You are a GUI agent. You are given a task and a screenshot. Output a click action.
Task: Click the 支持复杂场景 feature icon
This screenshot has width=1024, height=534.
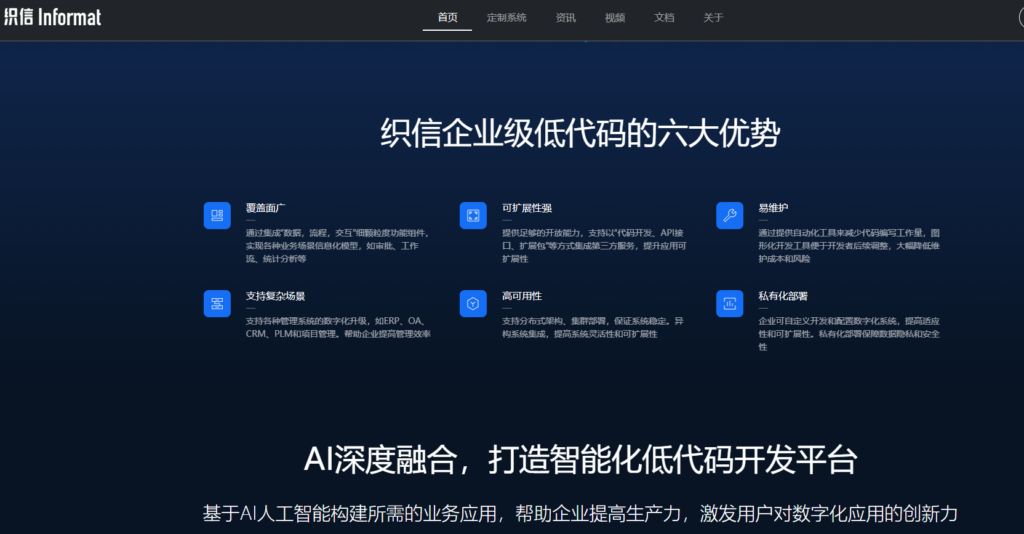pos(217,303)
